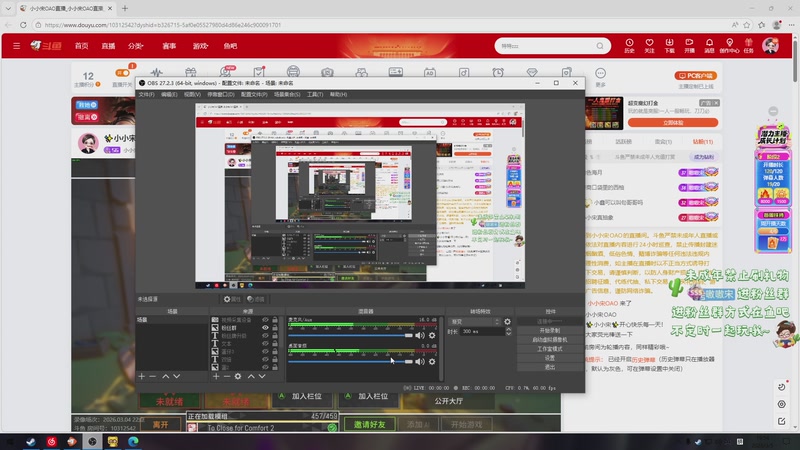The height and width of the screenshot is (450, 800).
Task: Move source up with up chevron
Action: pyautogui.click(x=251, y=376)
